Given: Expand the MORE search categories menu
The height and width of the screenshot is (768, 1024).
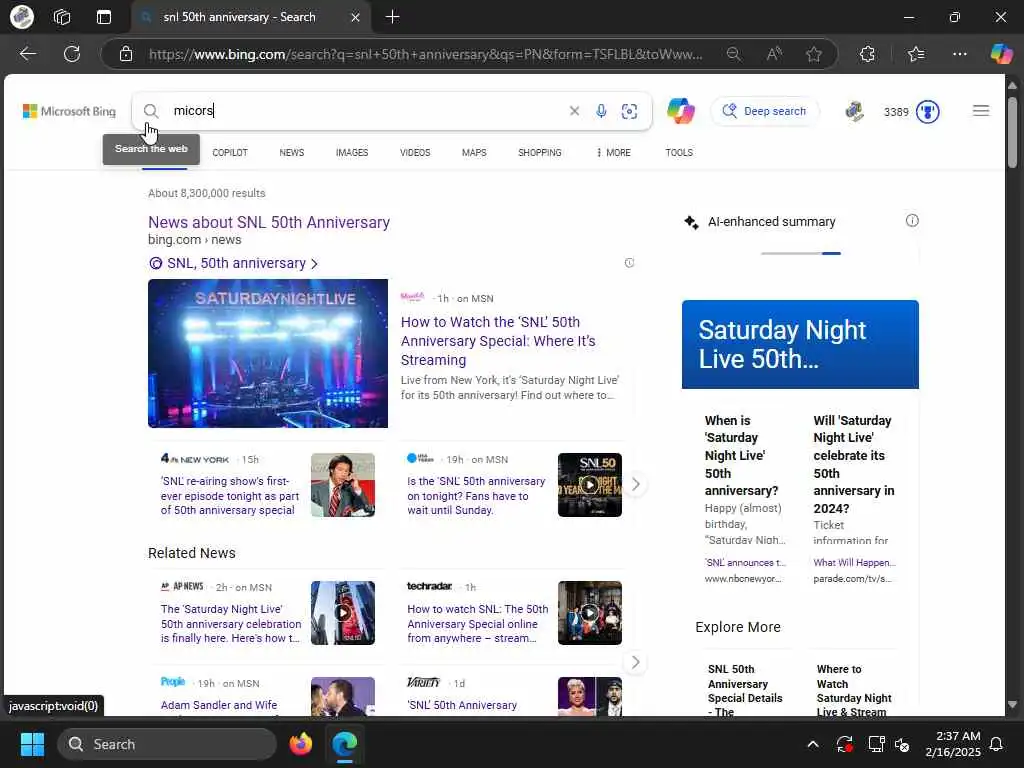Looking at the screenshot, I should (x=614, y=152).
